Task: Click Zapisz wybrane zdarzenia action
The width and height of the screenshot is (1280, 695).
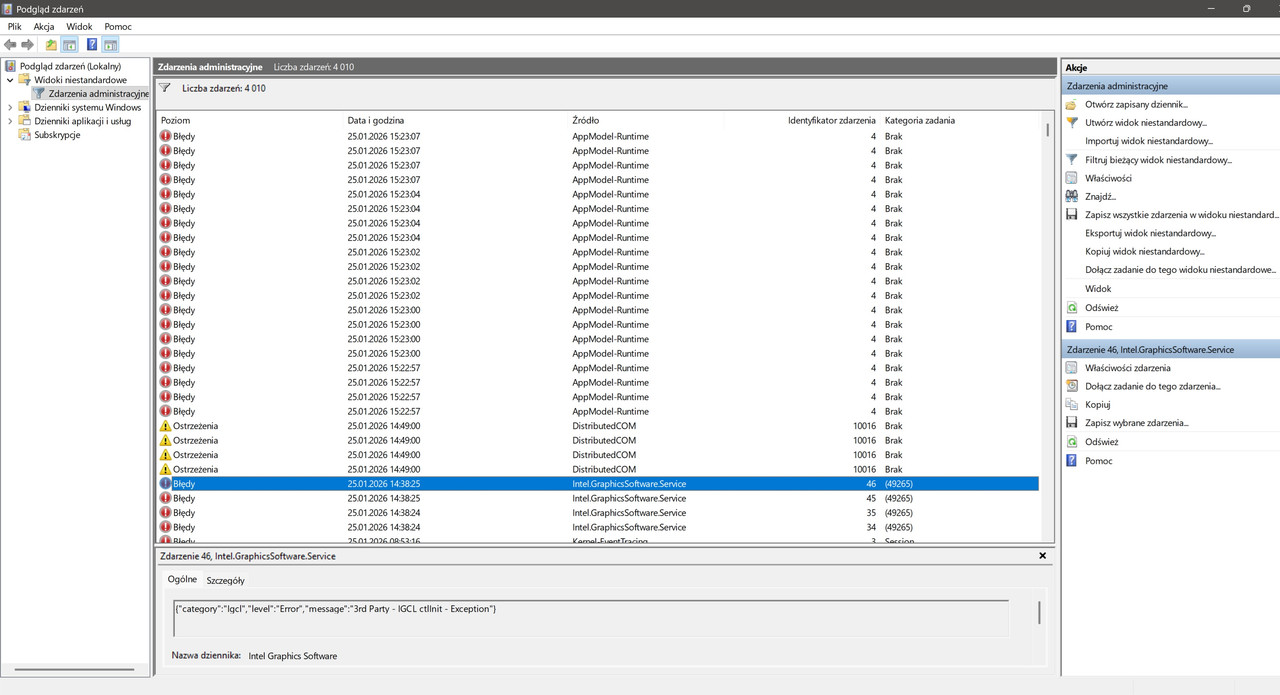Action: click(x=1136, y=423)
